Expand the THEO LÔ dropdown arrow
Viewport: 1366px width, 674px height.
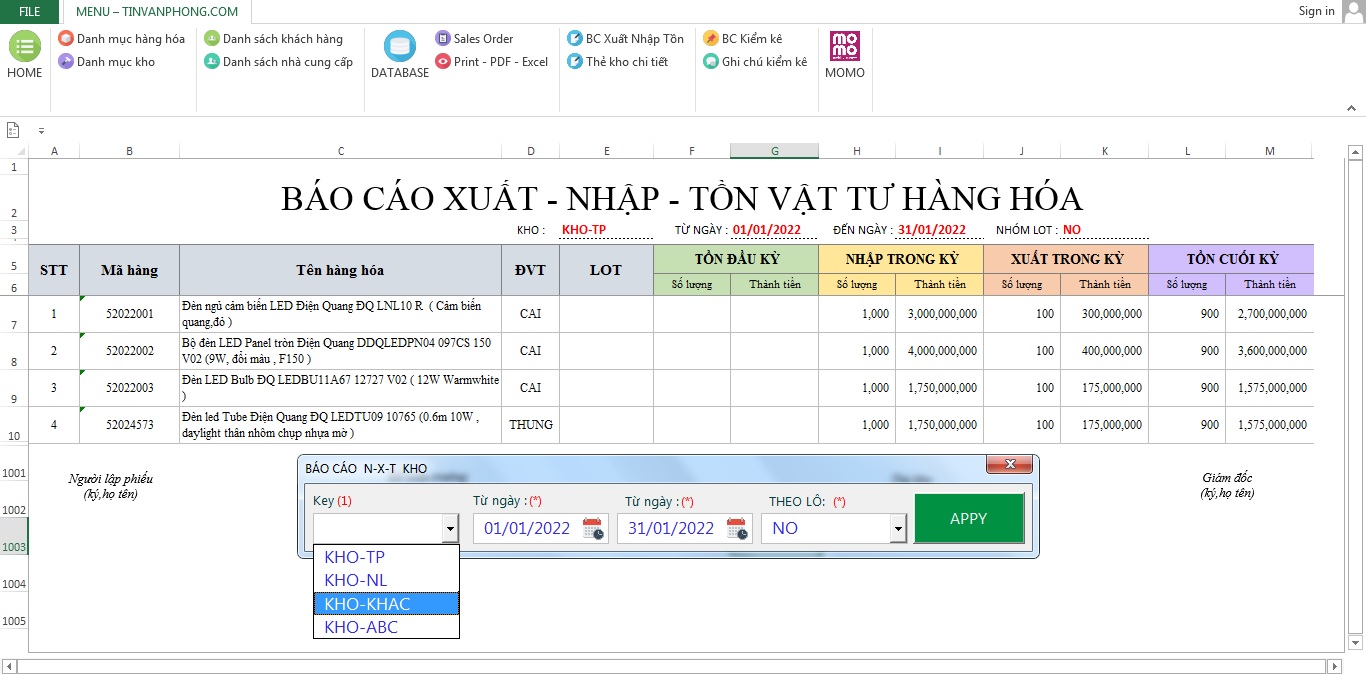[x=897, y=528]
